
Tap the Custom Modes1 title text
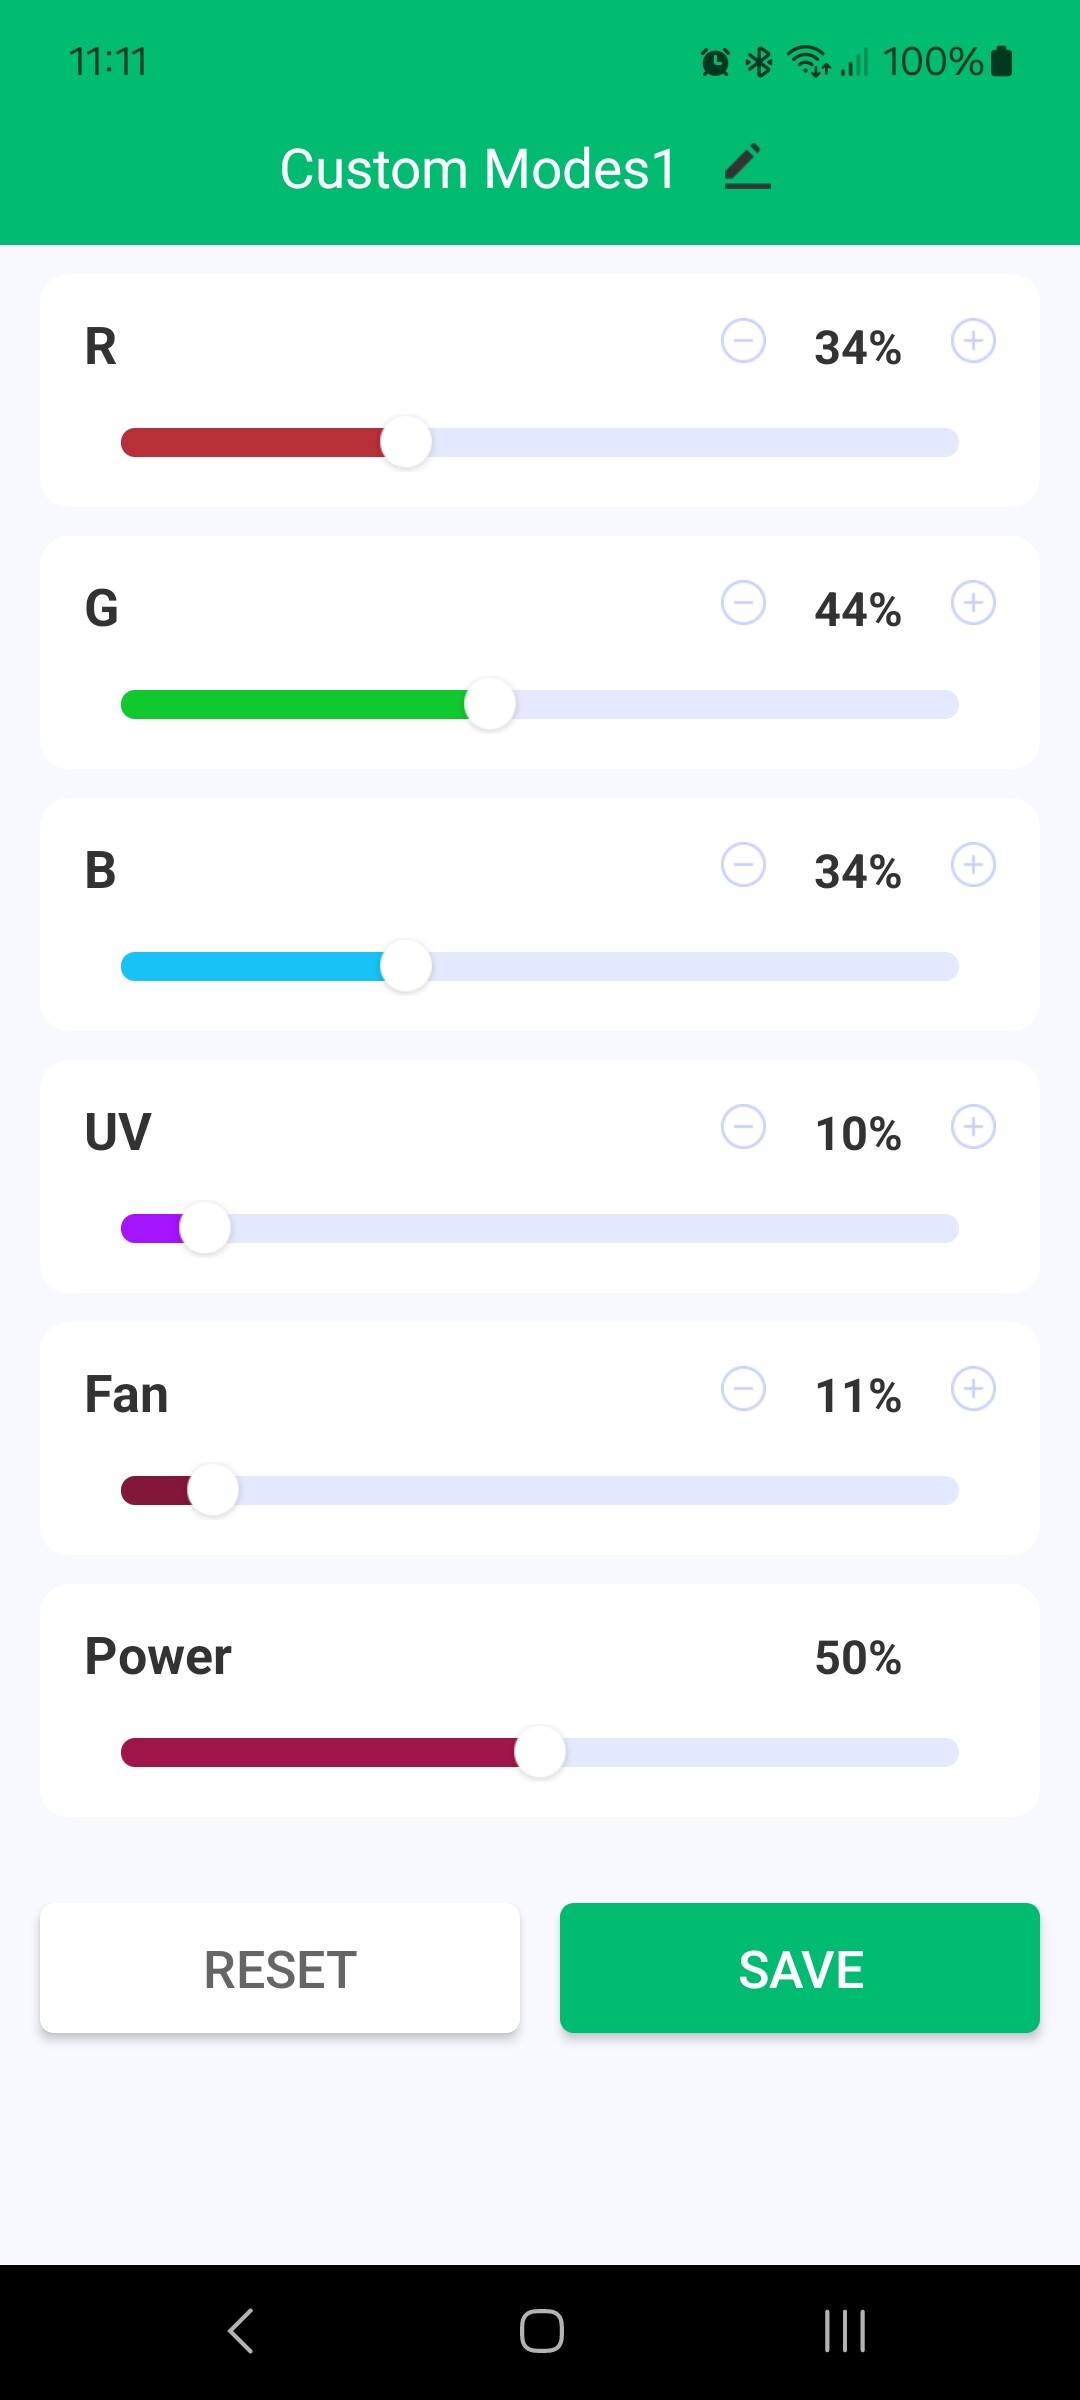tap(478, 169)
